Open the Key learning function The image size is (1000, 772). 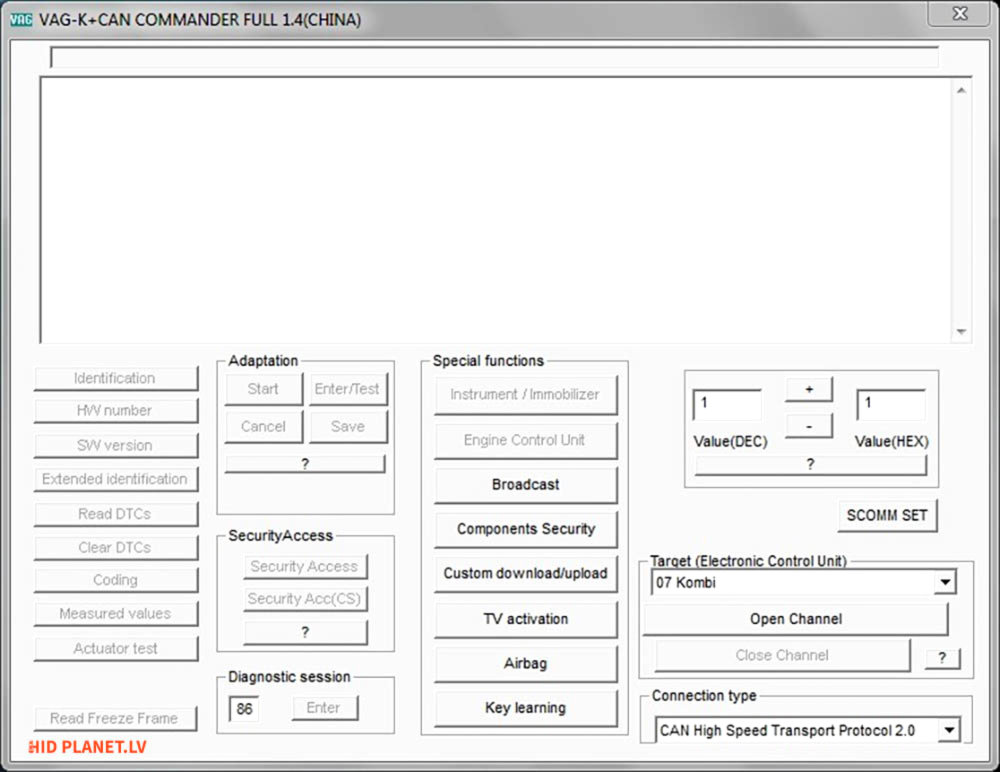point(525,708)
